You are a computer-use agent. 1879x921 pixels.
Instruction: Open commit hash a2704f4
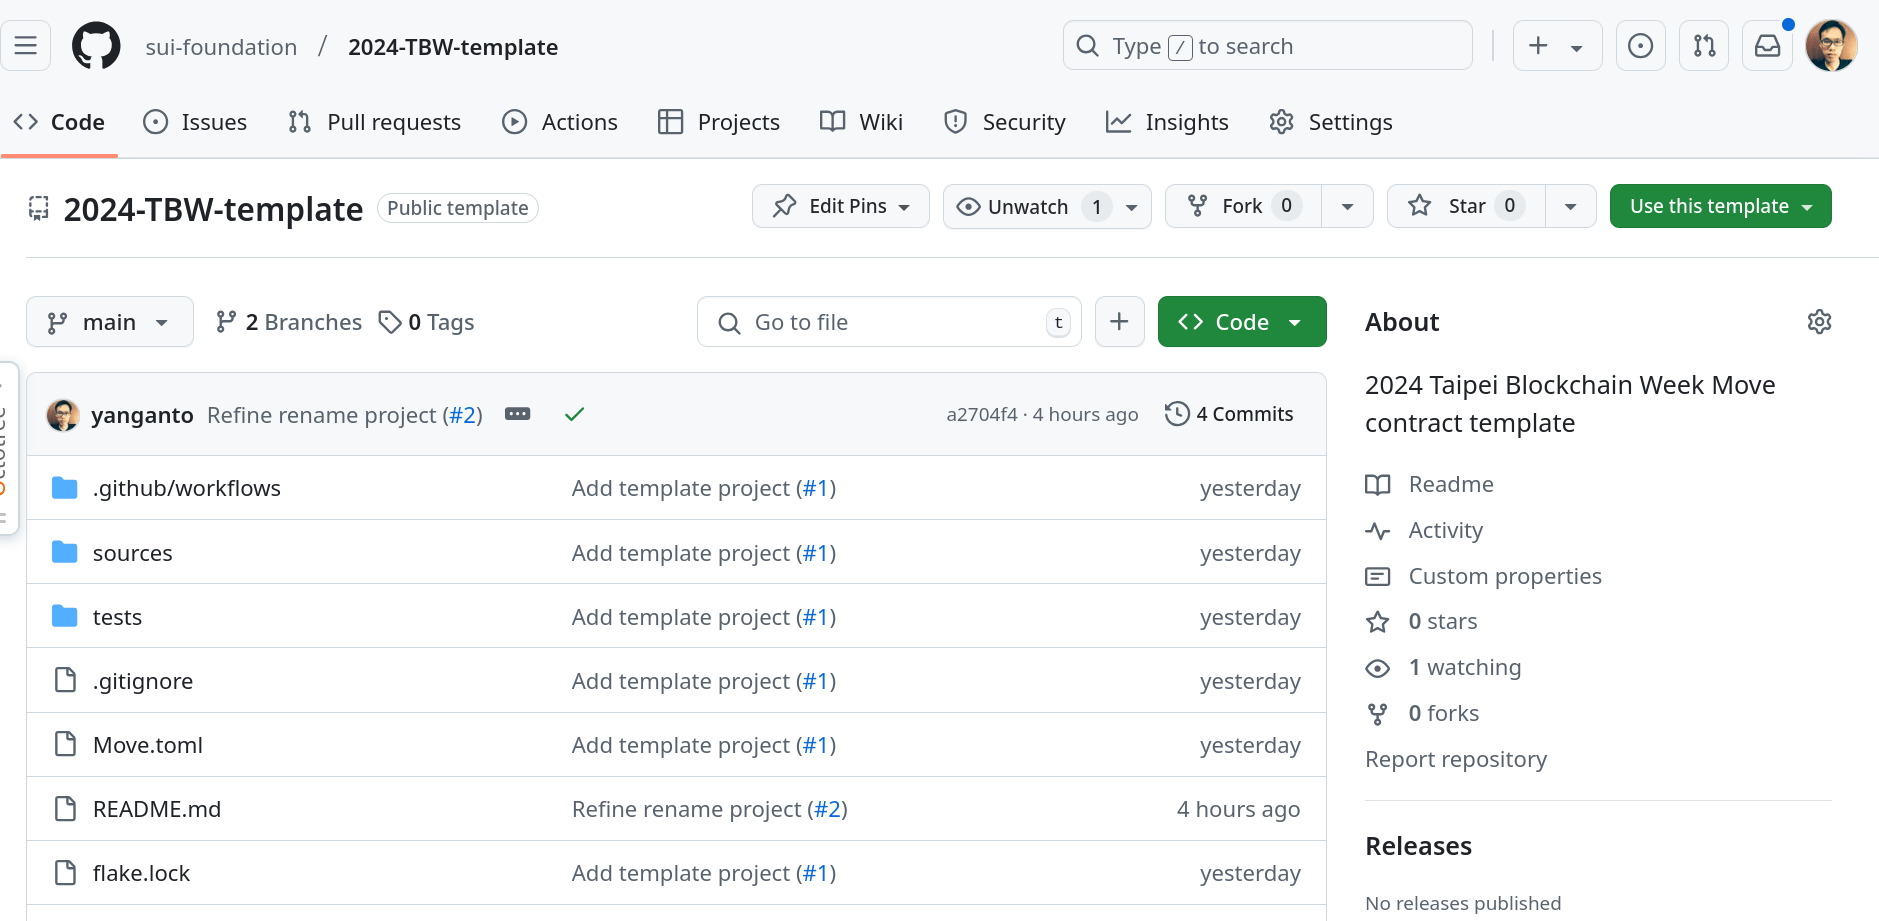point(982,414)
